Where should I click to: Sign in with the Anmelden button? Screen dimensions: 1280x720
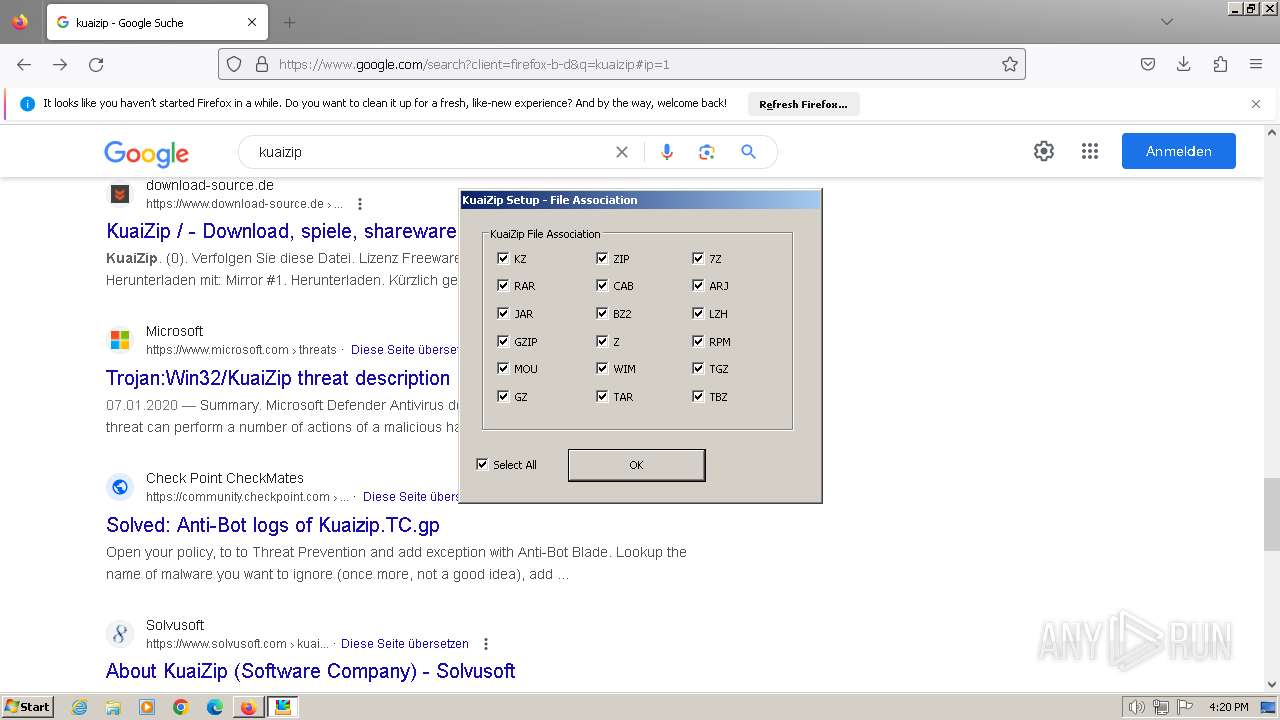point(1179,151)
